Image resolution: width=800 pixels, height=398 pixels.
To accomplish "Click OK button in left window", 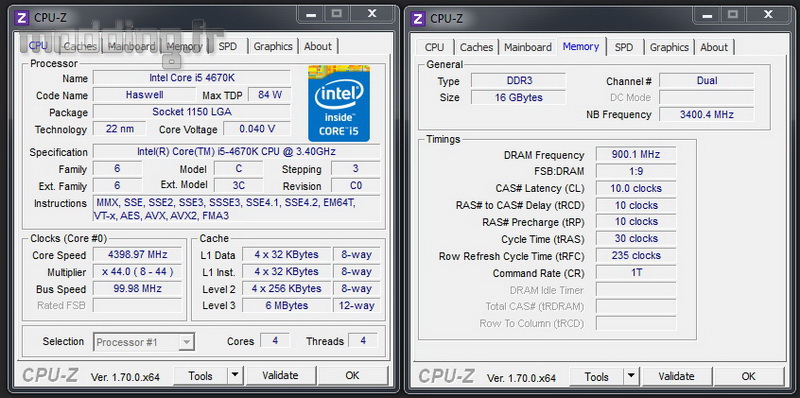I will (x=353, y=376).
